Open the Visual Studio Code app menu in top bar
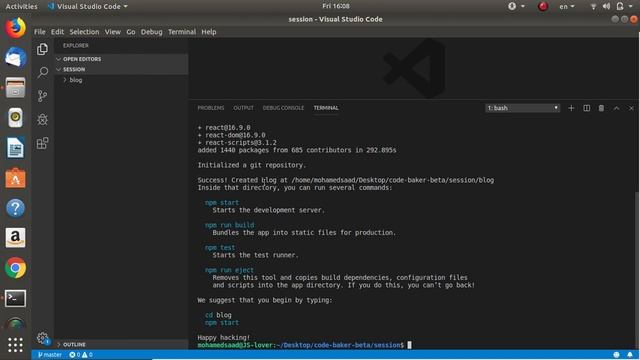640x360 pixels. pyautogui.click(x=88, y=7)
